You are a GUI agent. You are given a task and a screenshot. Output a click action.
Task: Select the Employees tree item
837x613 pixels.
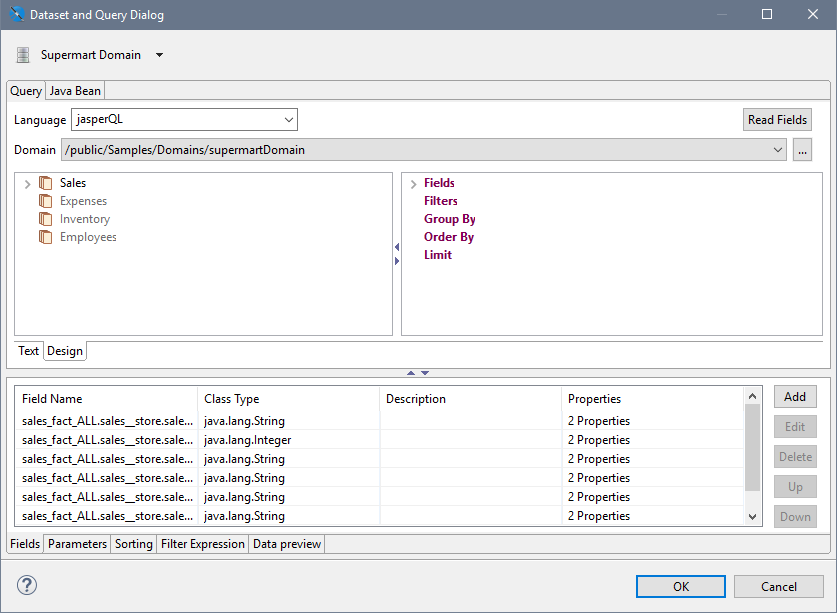[x=88, y=237]
